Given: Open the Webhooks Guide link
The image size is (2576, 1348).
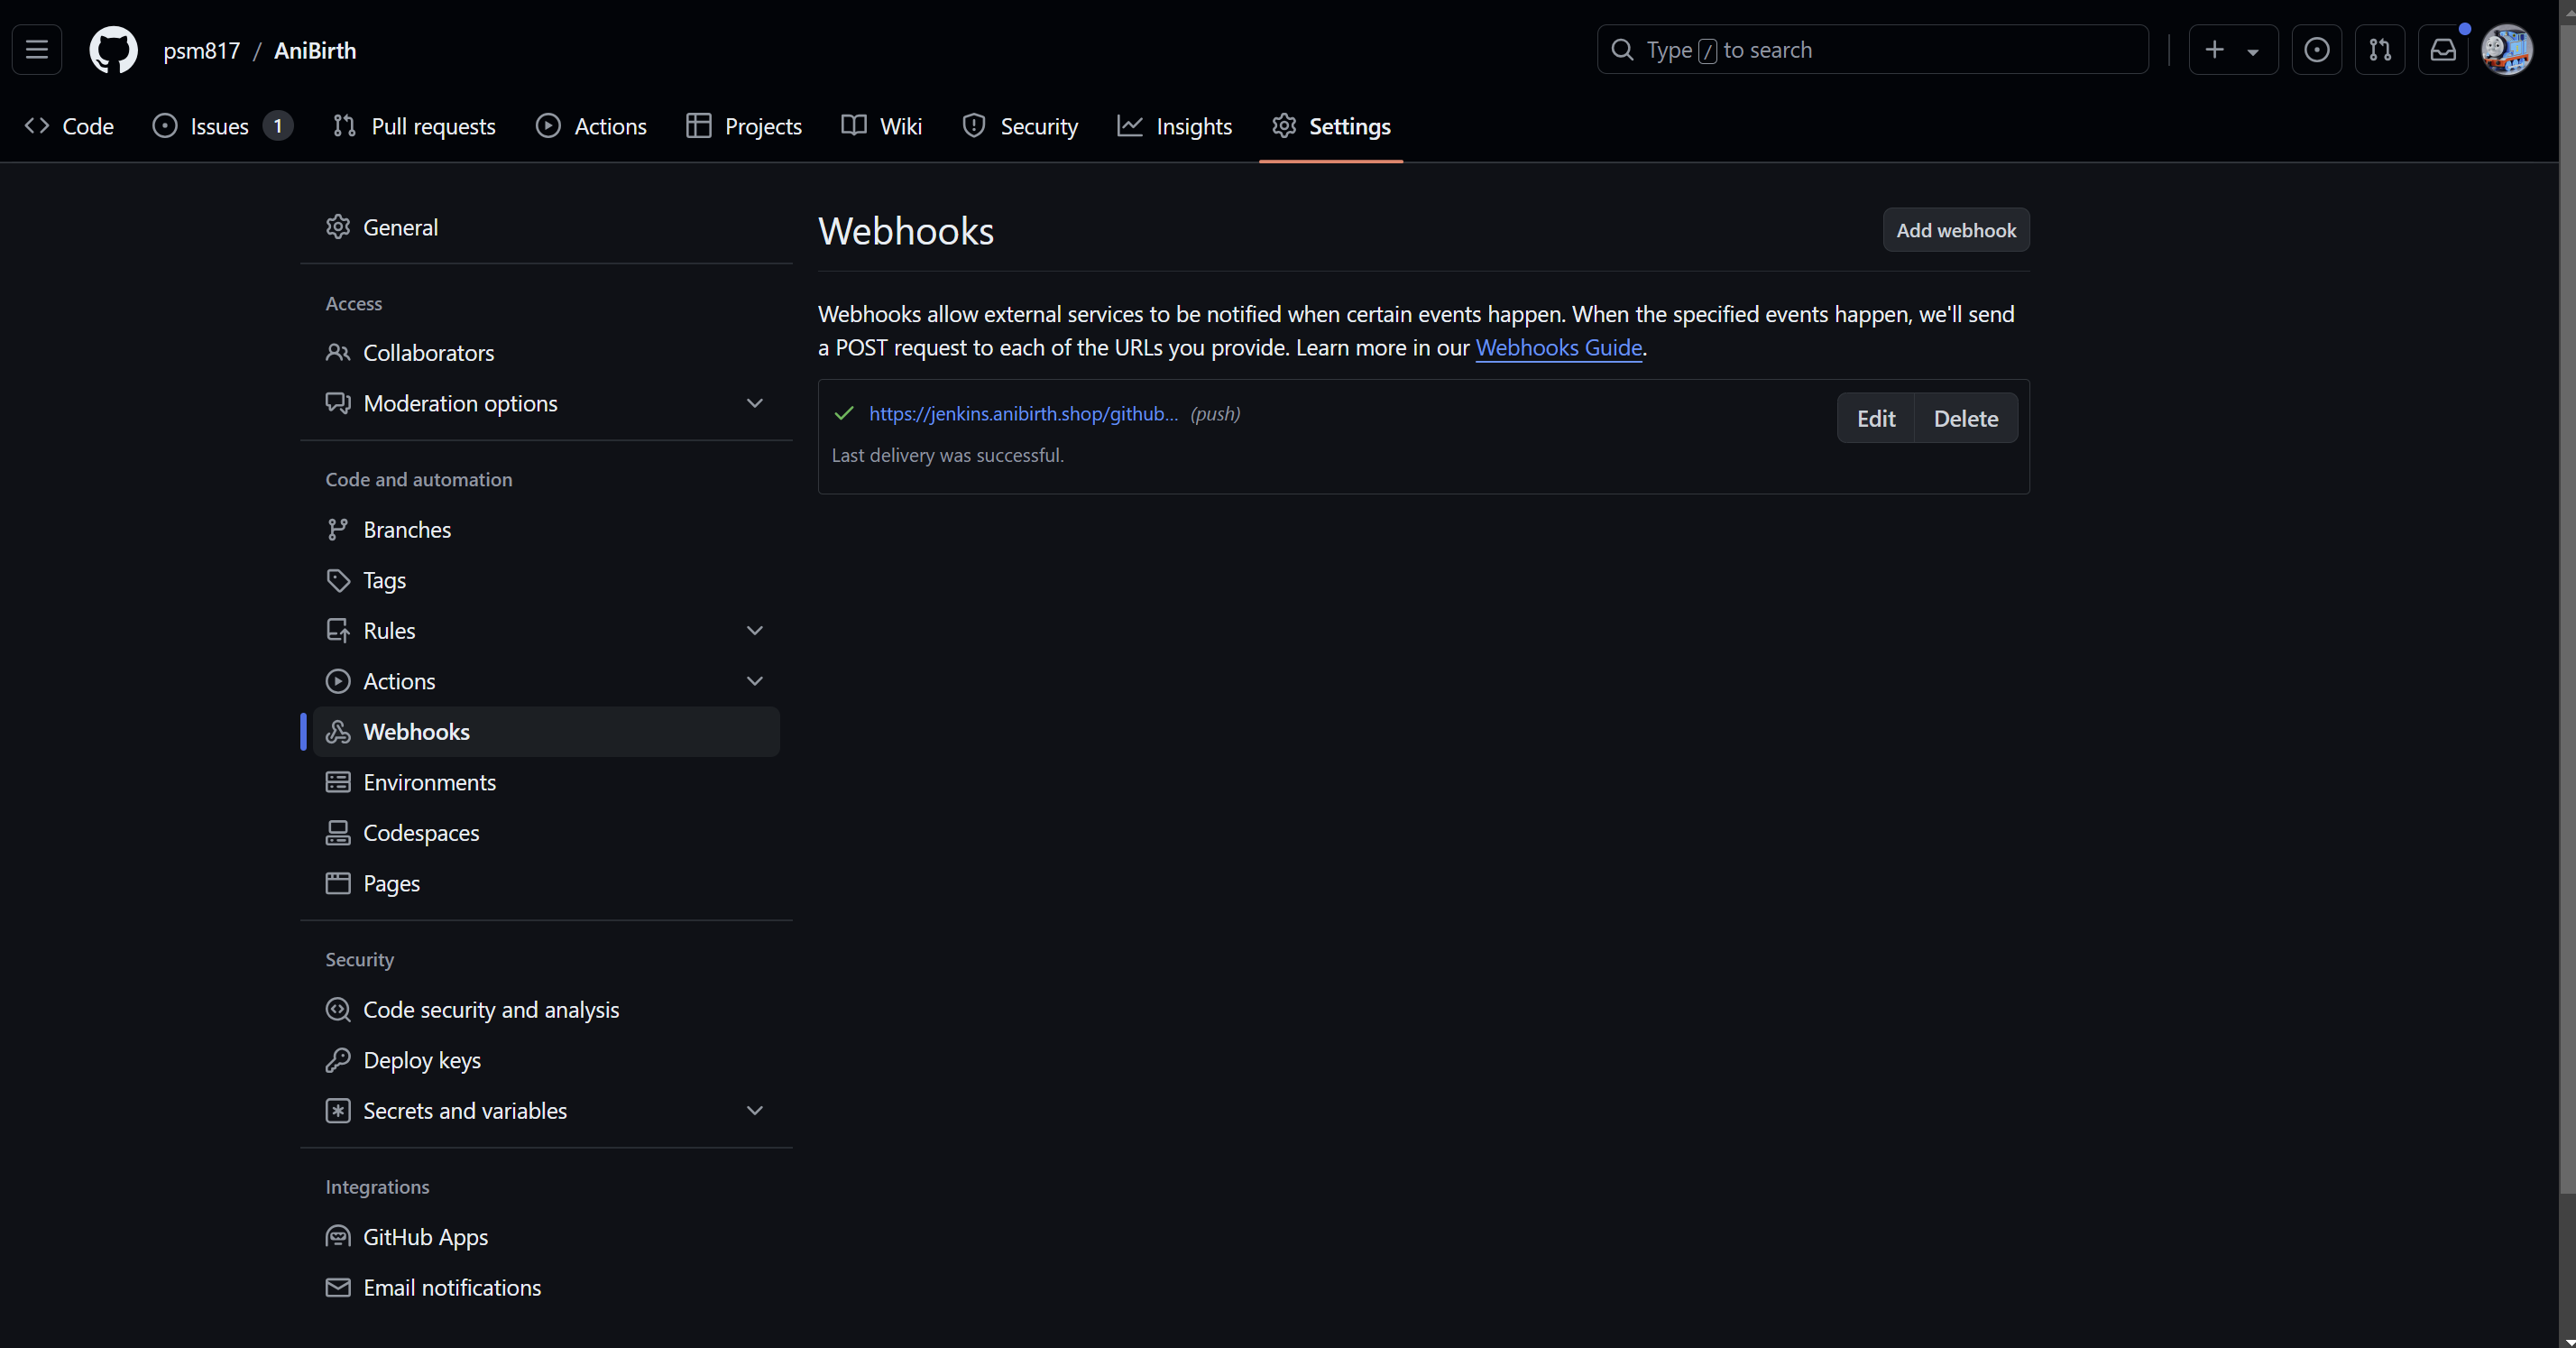Looking at the screenshot, I should coord(1558,348).
